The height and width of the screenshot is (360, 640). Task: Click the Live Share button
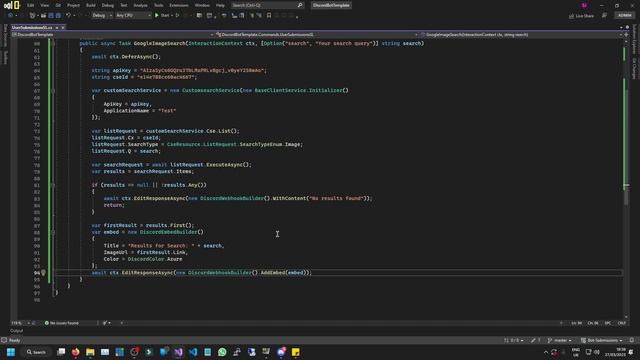[x=582, y=16]
